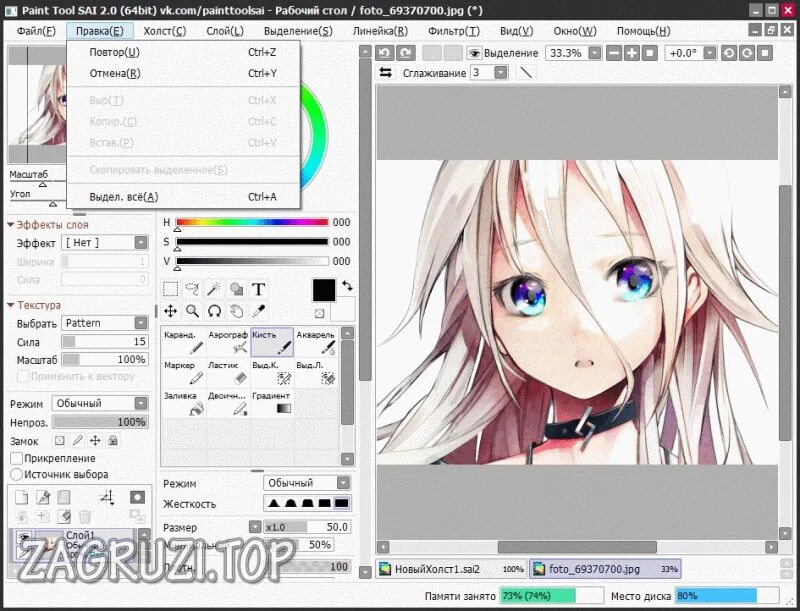Choose the Аэрограф airbrush tool
Image resolution: width=800 pixels, height=611 pixels.
point(228,342)
